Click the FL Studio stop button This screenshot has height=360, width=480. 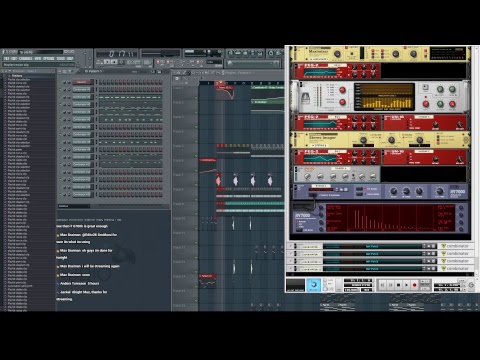point(114,62)
